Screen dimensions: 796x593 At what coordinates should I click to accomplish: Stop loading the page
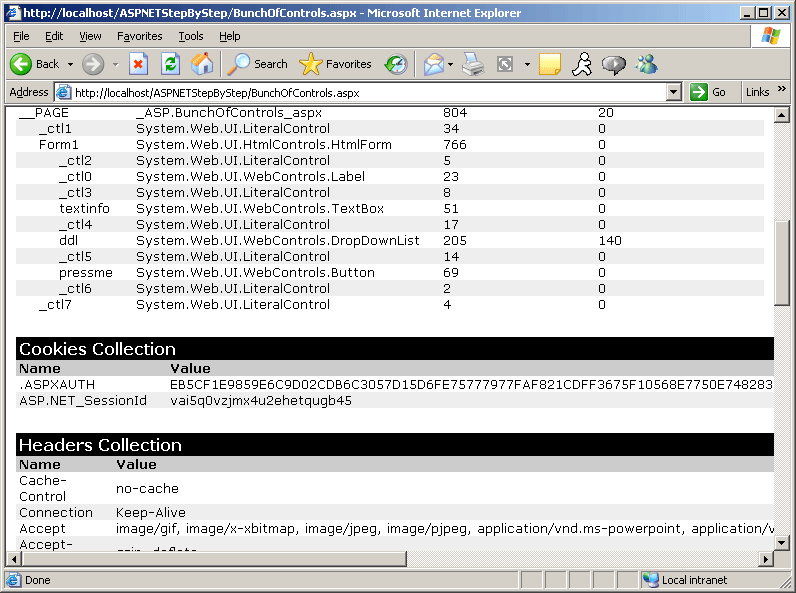[139, 64]
